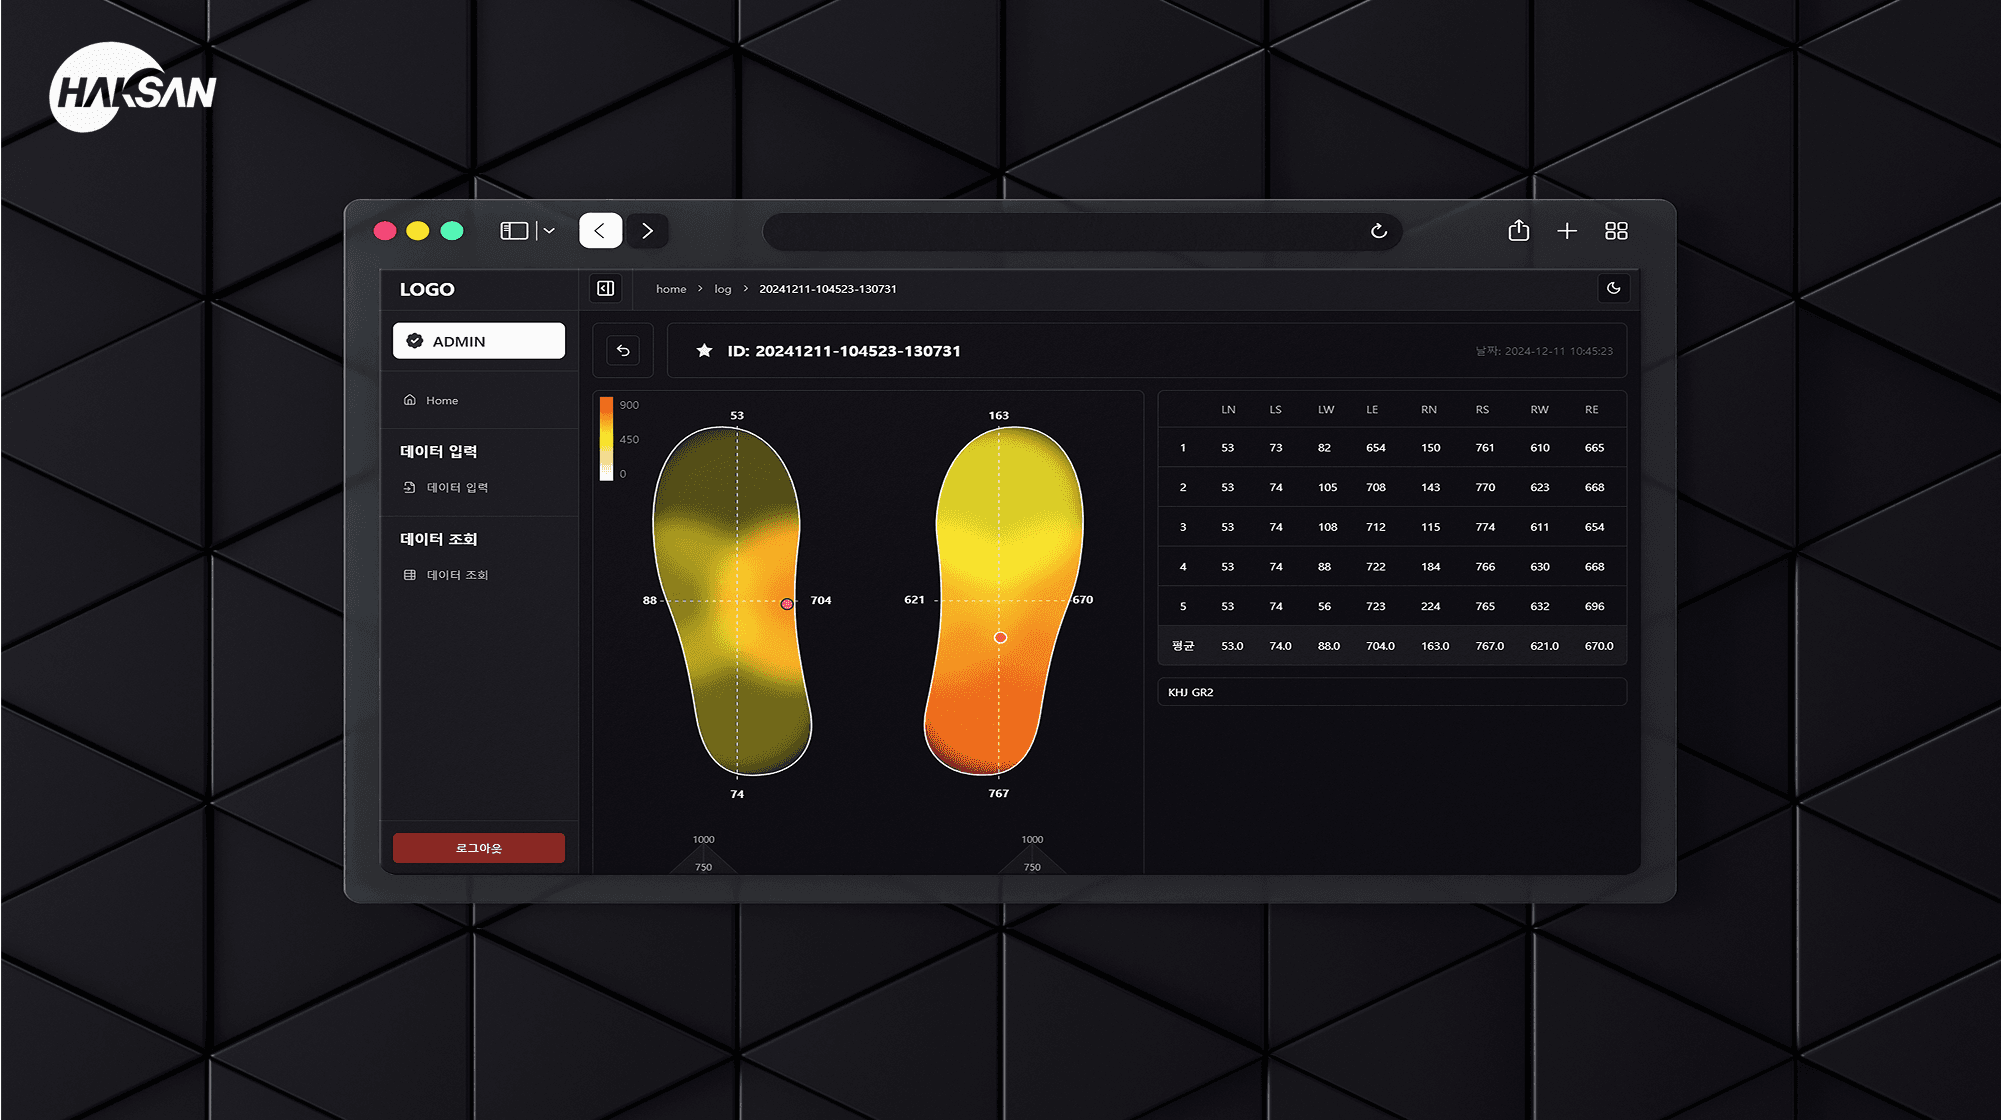The height and width of the screenshot is (1120, 2001).
Task: Click the 데이터 입력 document icon
Action: [409, 487]
